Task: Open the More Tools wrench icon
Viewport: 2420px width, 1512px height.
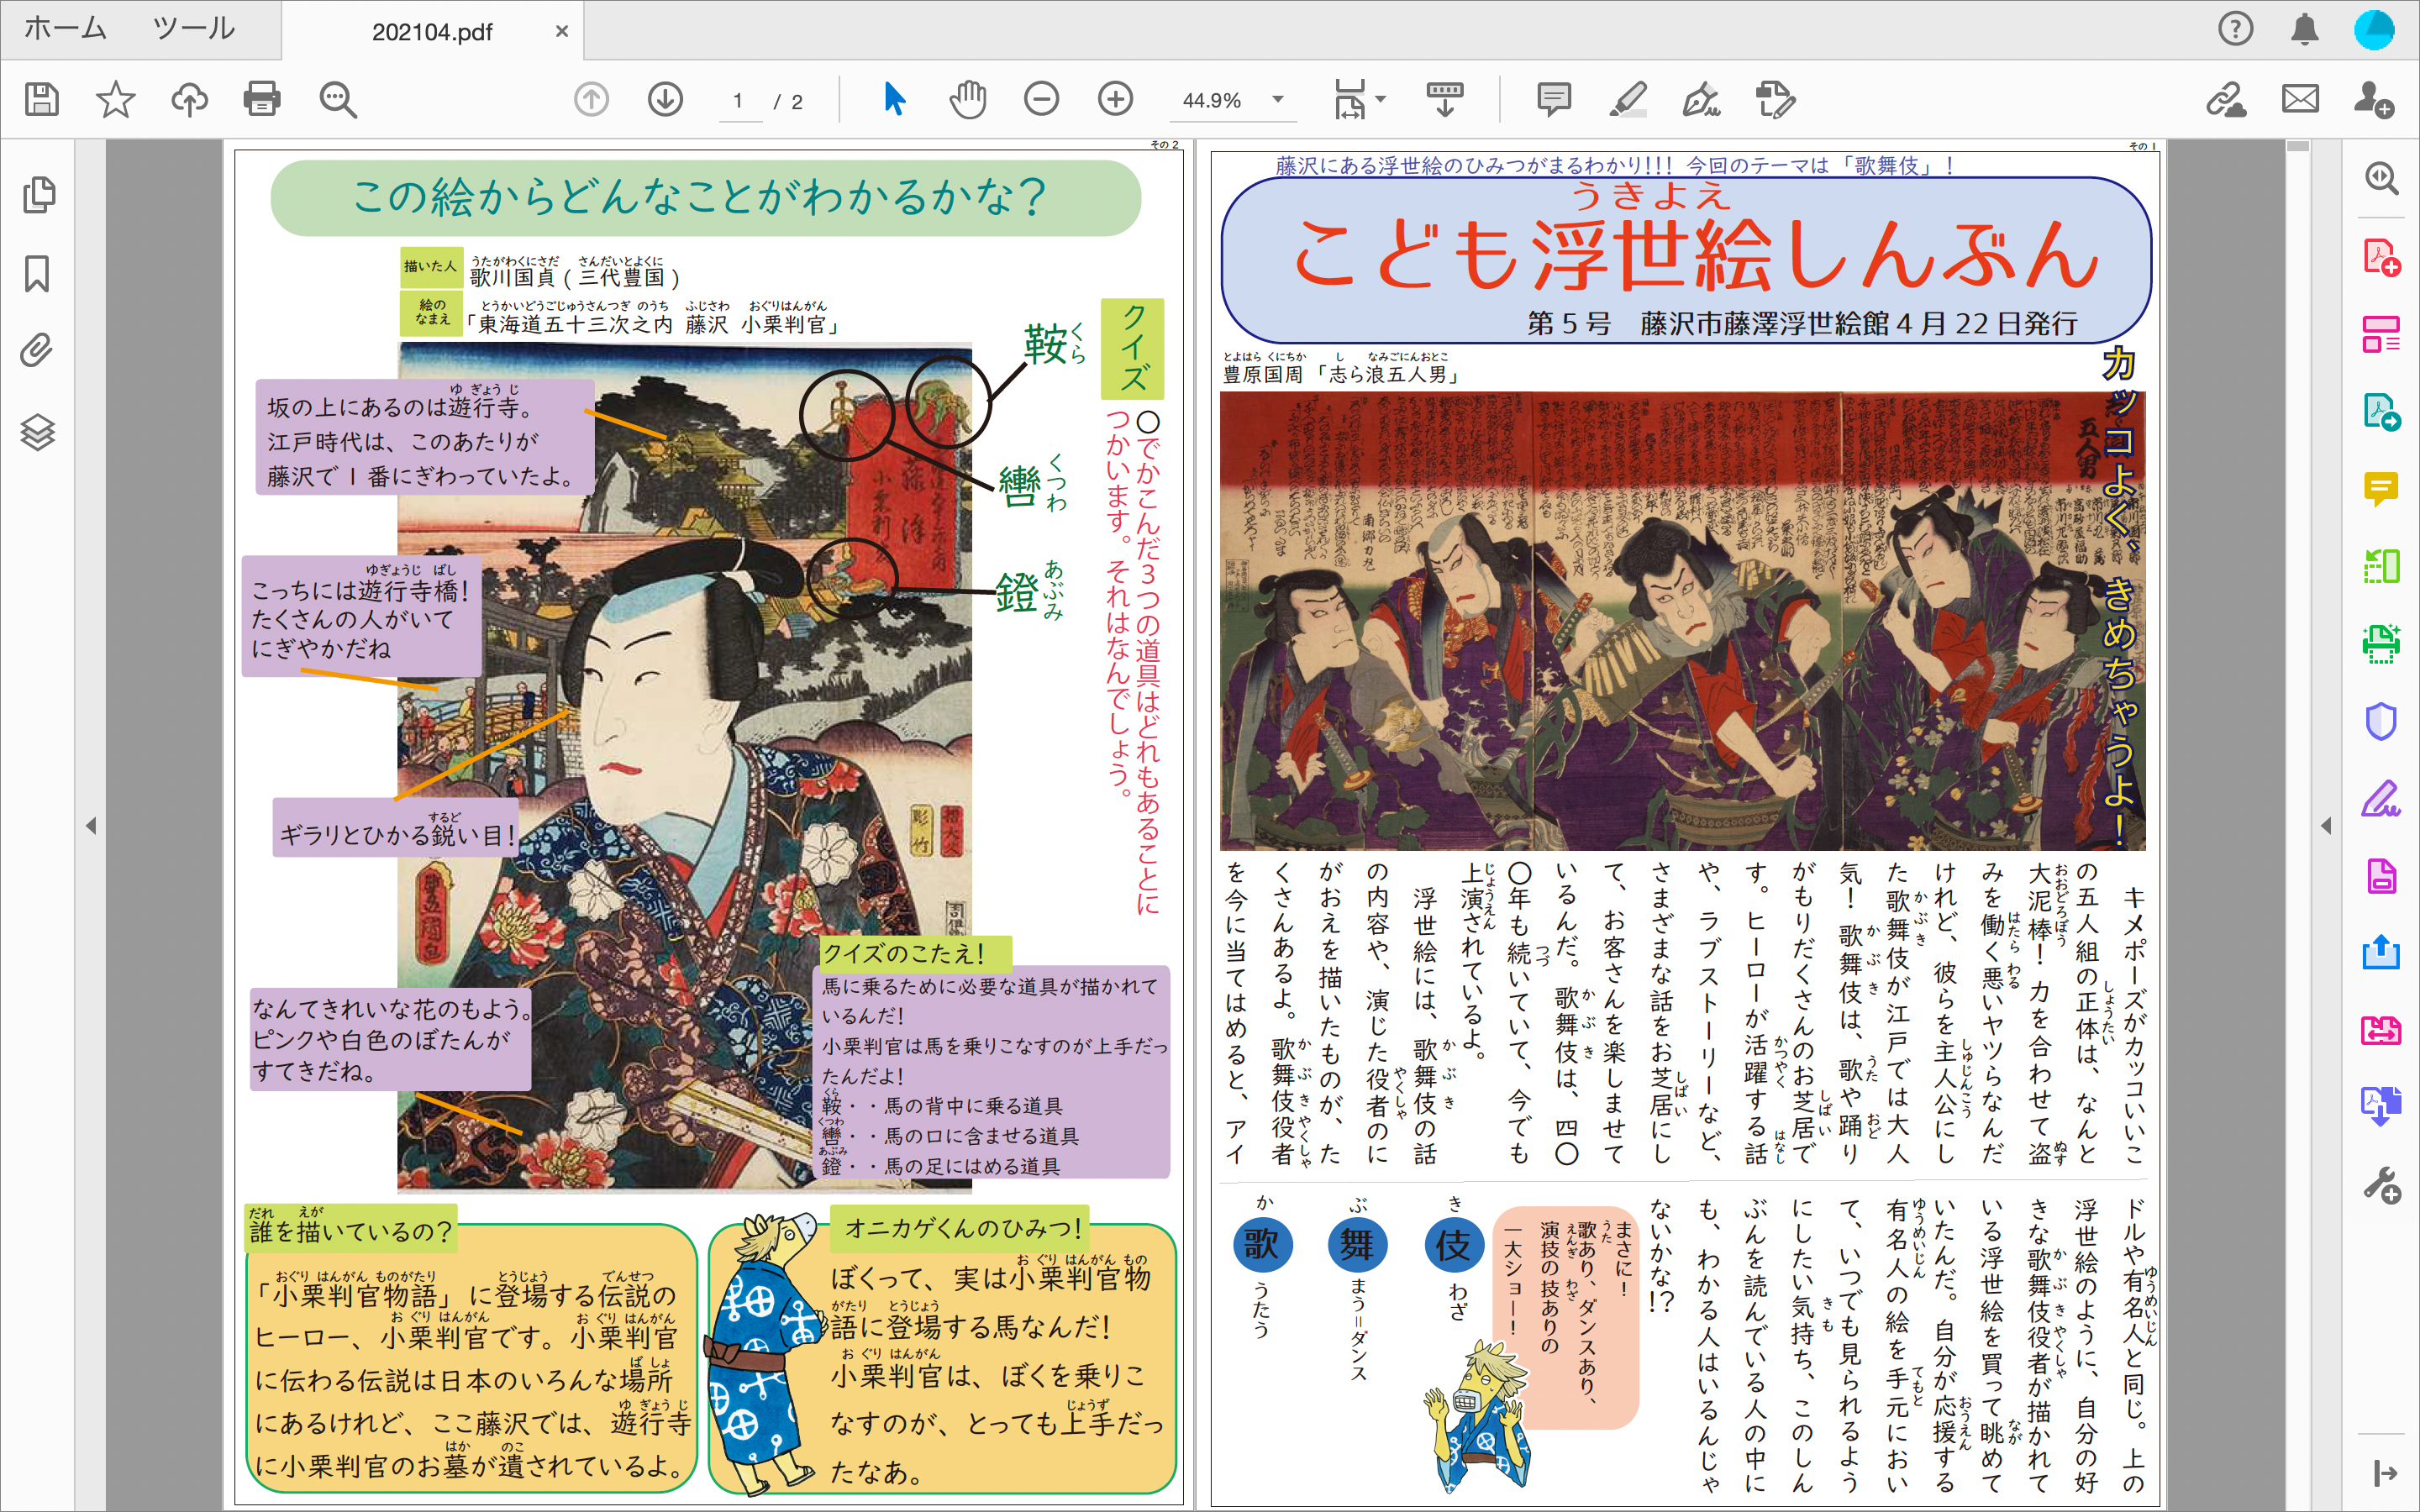Action: (2381, 1186)
